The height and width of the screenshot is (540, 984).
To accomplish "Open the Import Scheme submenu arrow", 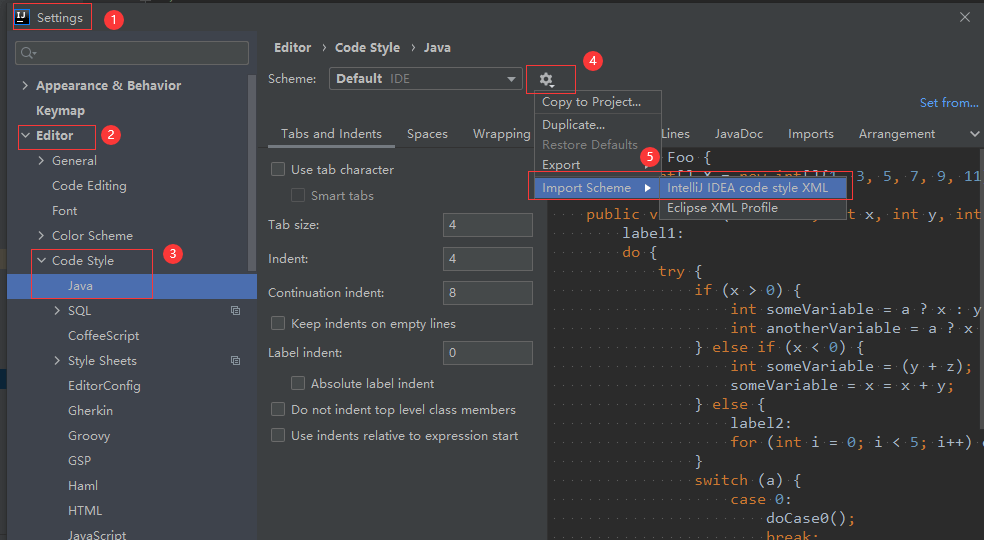I will (x=647, y=188).
